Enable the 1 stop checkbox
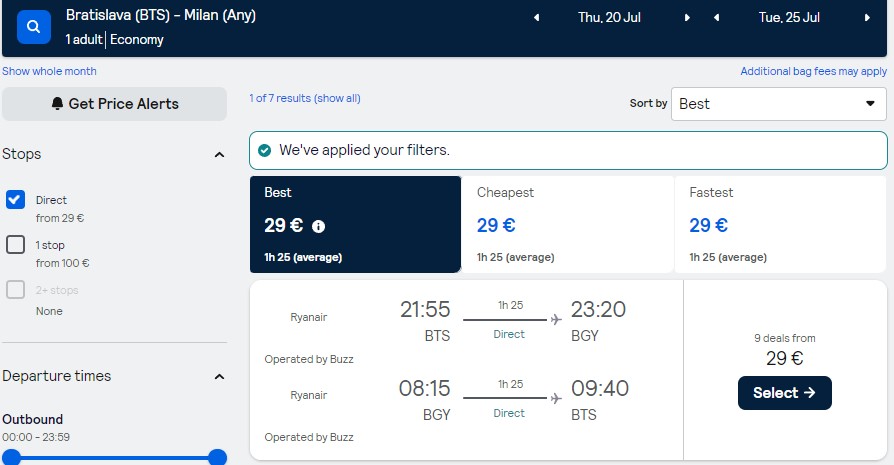The height and width of the screenshot is (465, 894). point(15,244)
